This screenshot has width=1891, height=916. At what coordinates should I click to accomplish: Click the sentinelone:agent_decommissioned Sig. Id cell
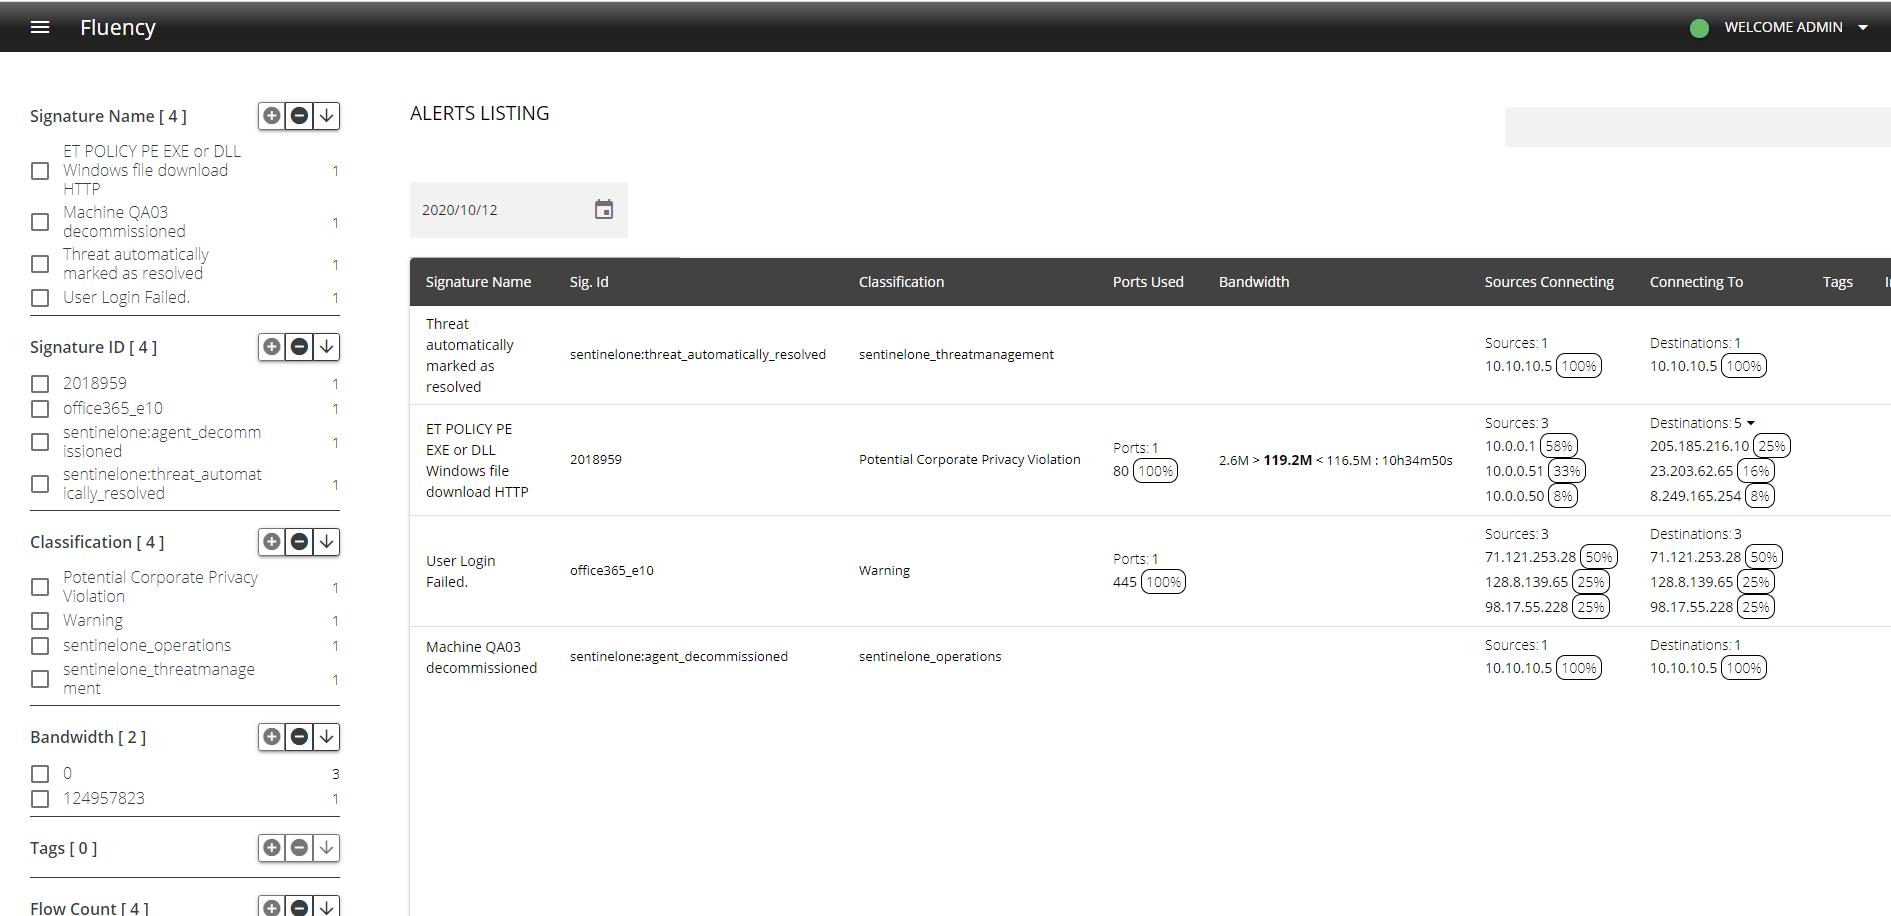click(x=679, y=656)
